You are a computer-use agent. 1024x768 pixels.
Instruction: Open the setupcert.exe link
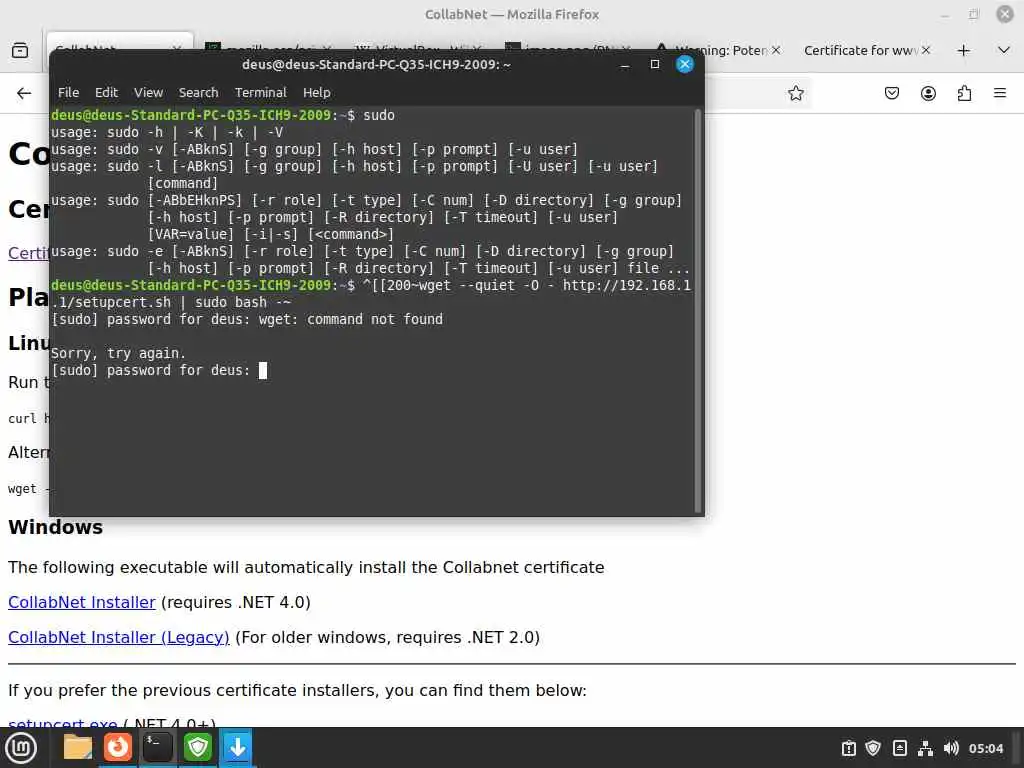click(x=63, y=722)
